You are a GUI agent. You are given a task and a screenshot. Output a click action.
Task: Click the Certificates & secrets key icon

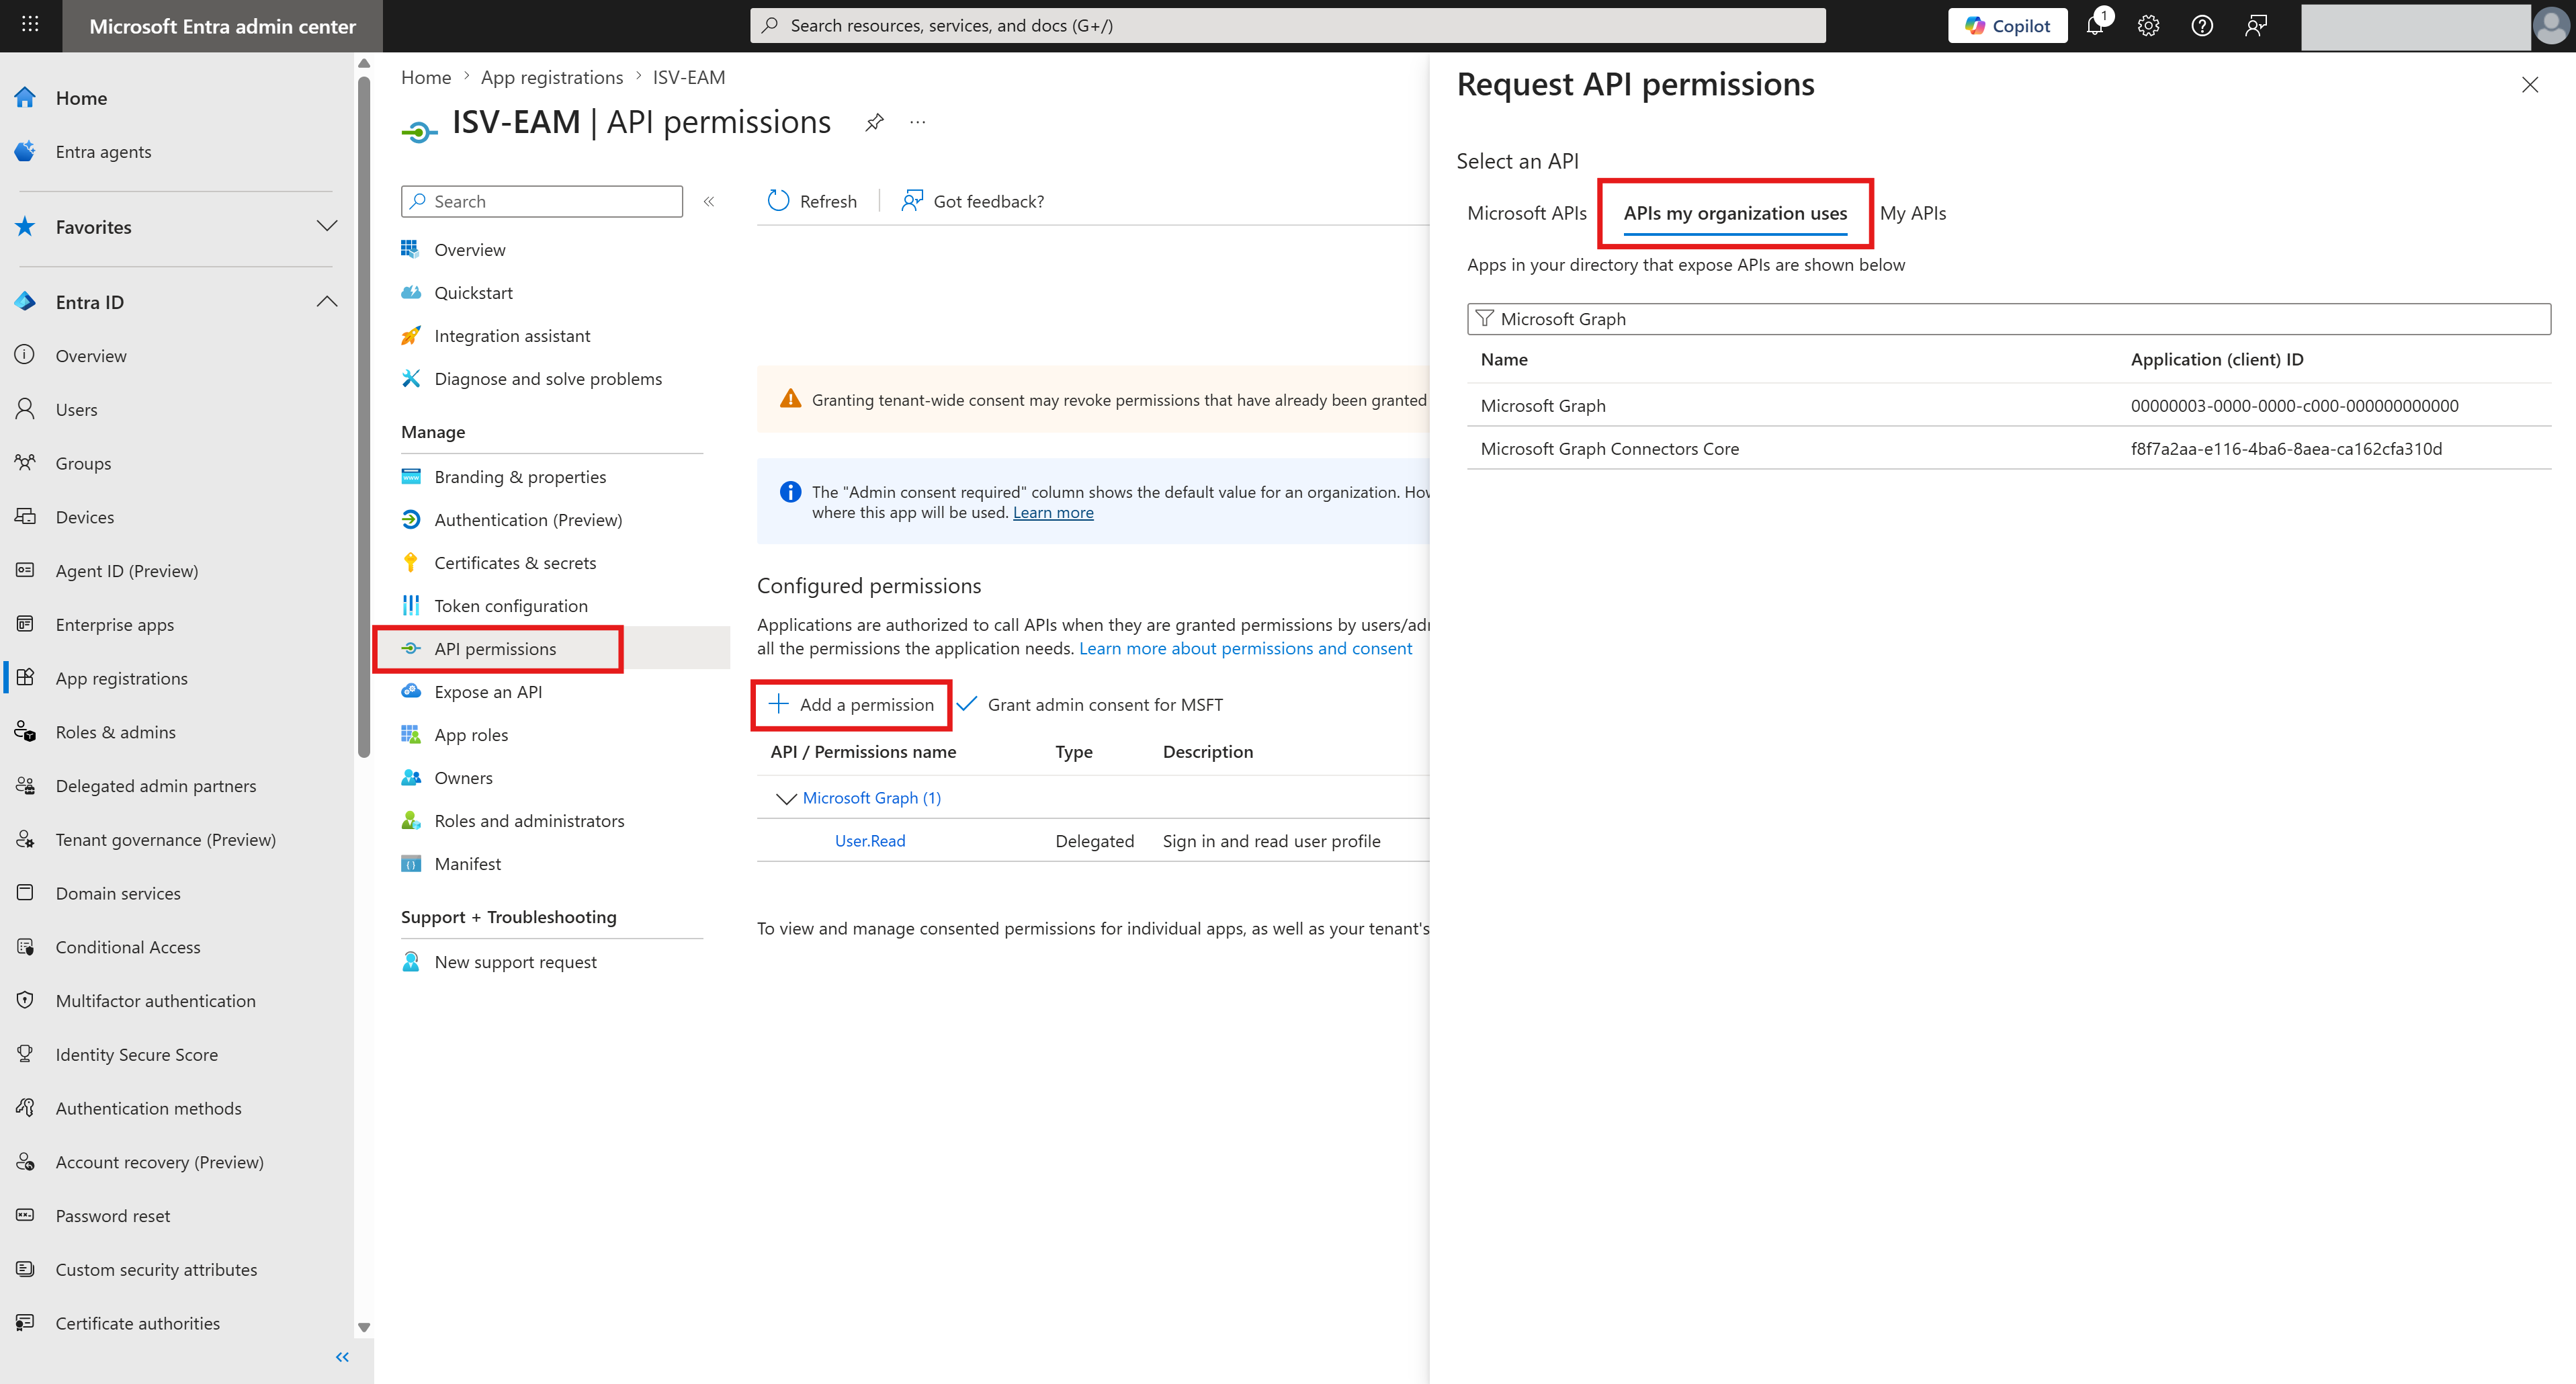[411, 562]
